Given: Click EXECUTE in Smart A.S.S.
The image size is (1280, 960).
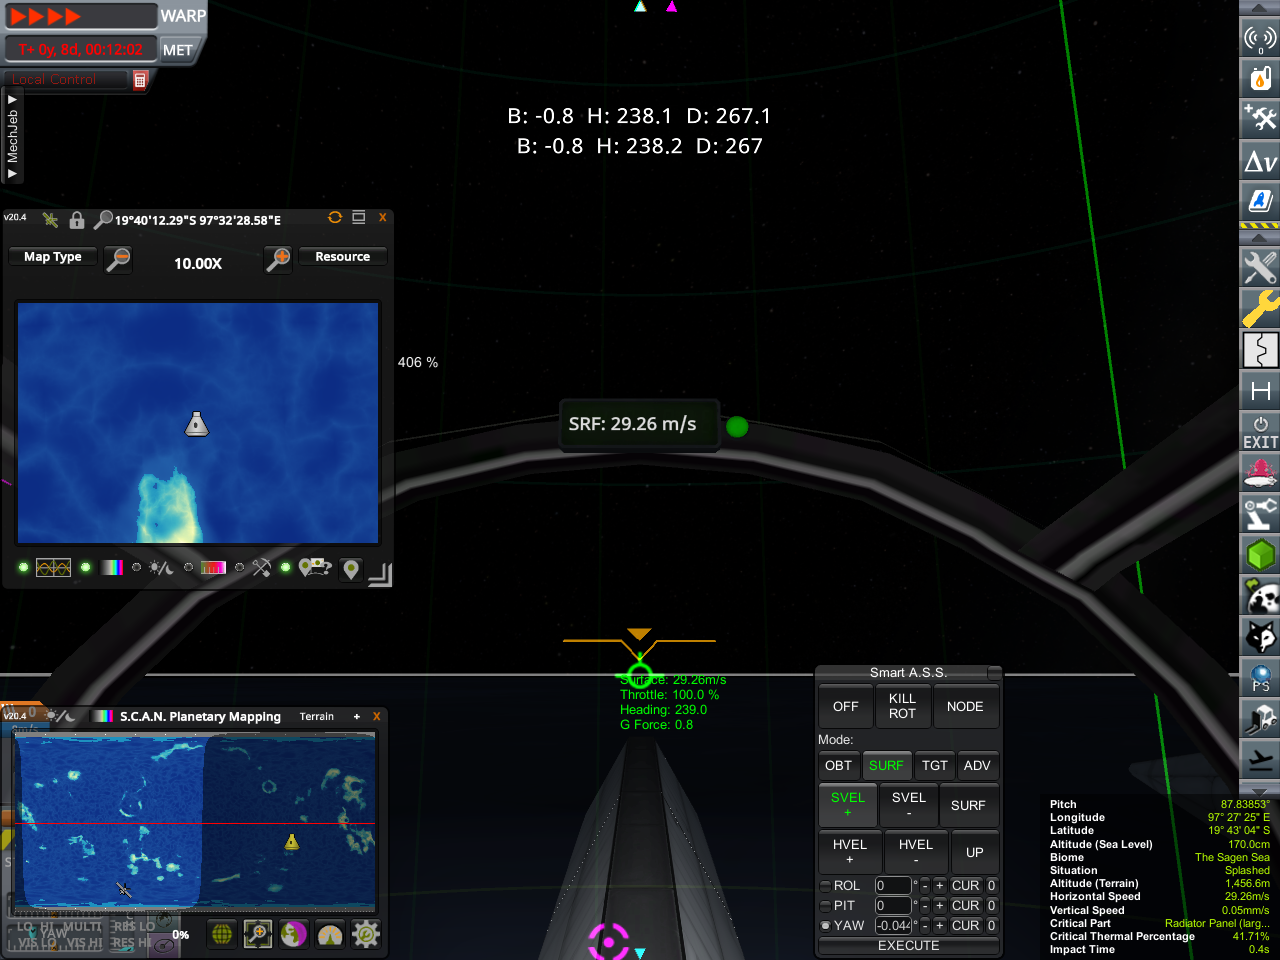Looking at the screenshot, I should 909,945.
